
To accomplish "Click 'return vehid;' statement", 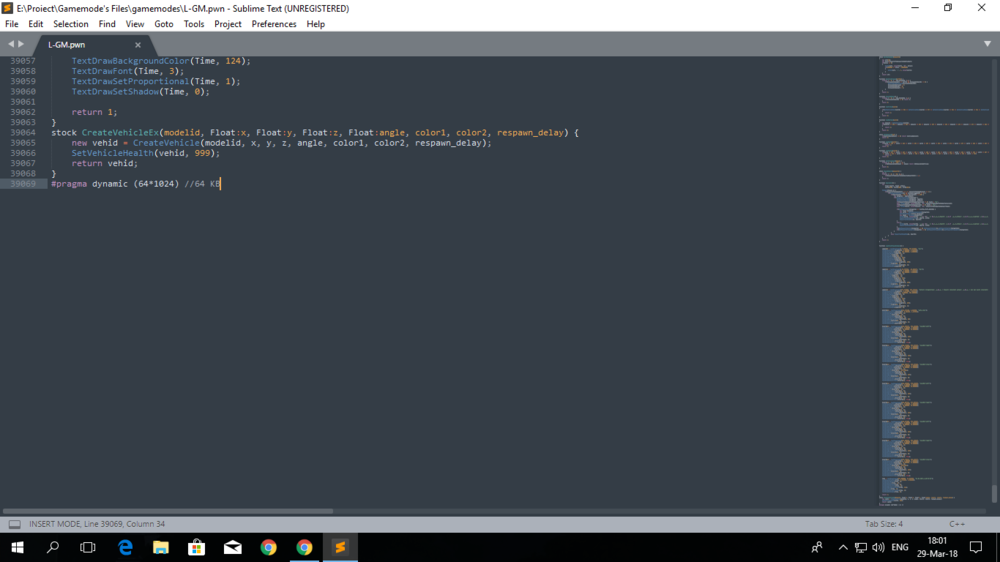I will click(105, 163).
